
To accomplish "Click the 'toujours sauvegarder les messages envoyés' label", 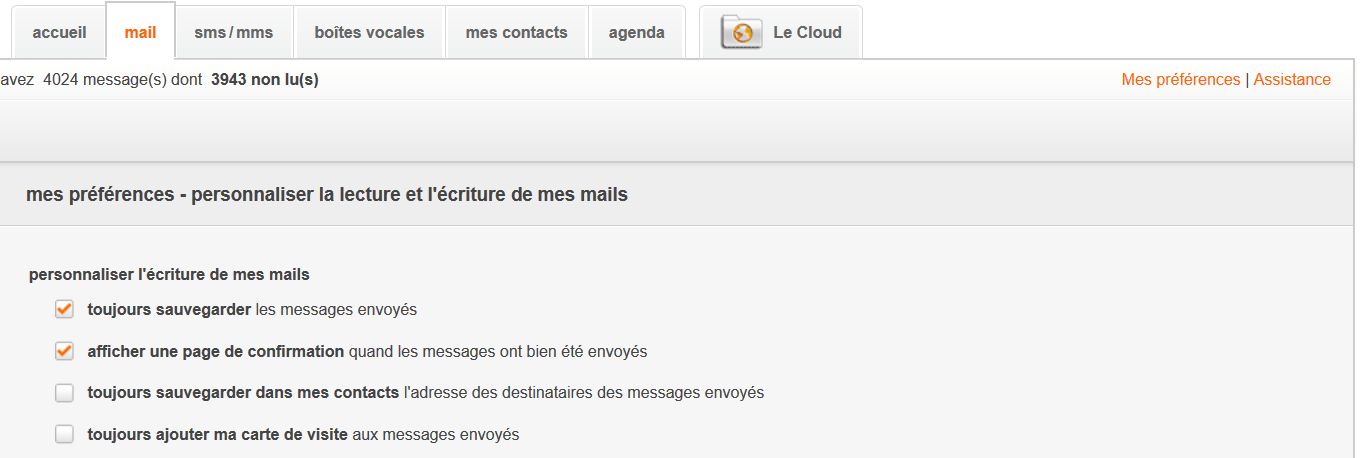I will (x=252, y=310).
